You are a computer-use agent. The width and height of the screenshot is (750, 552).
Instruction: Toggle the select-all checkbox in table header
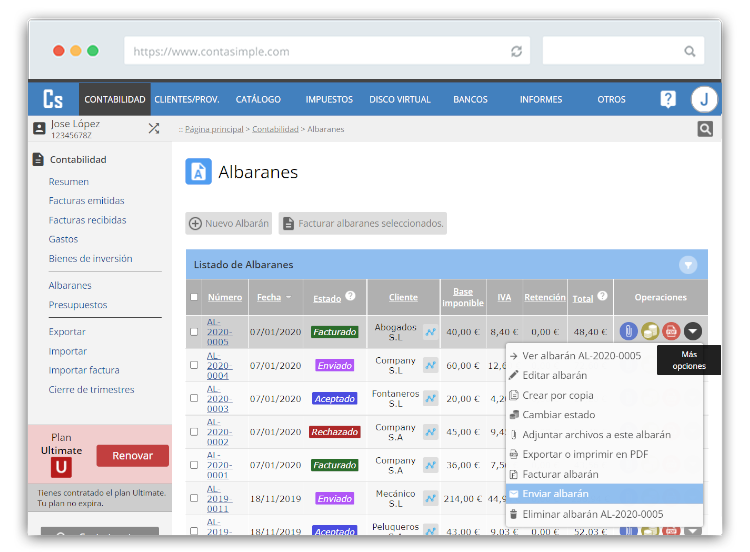pyautogui.click(x=194, y=297)
